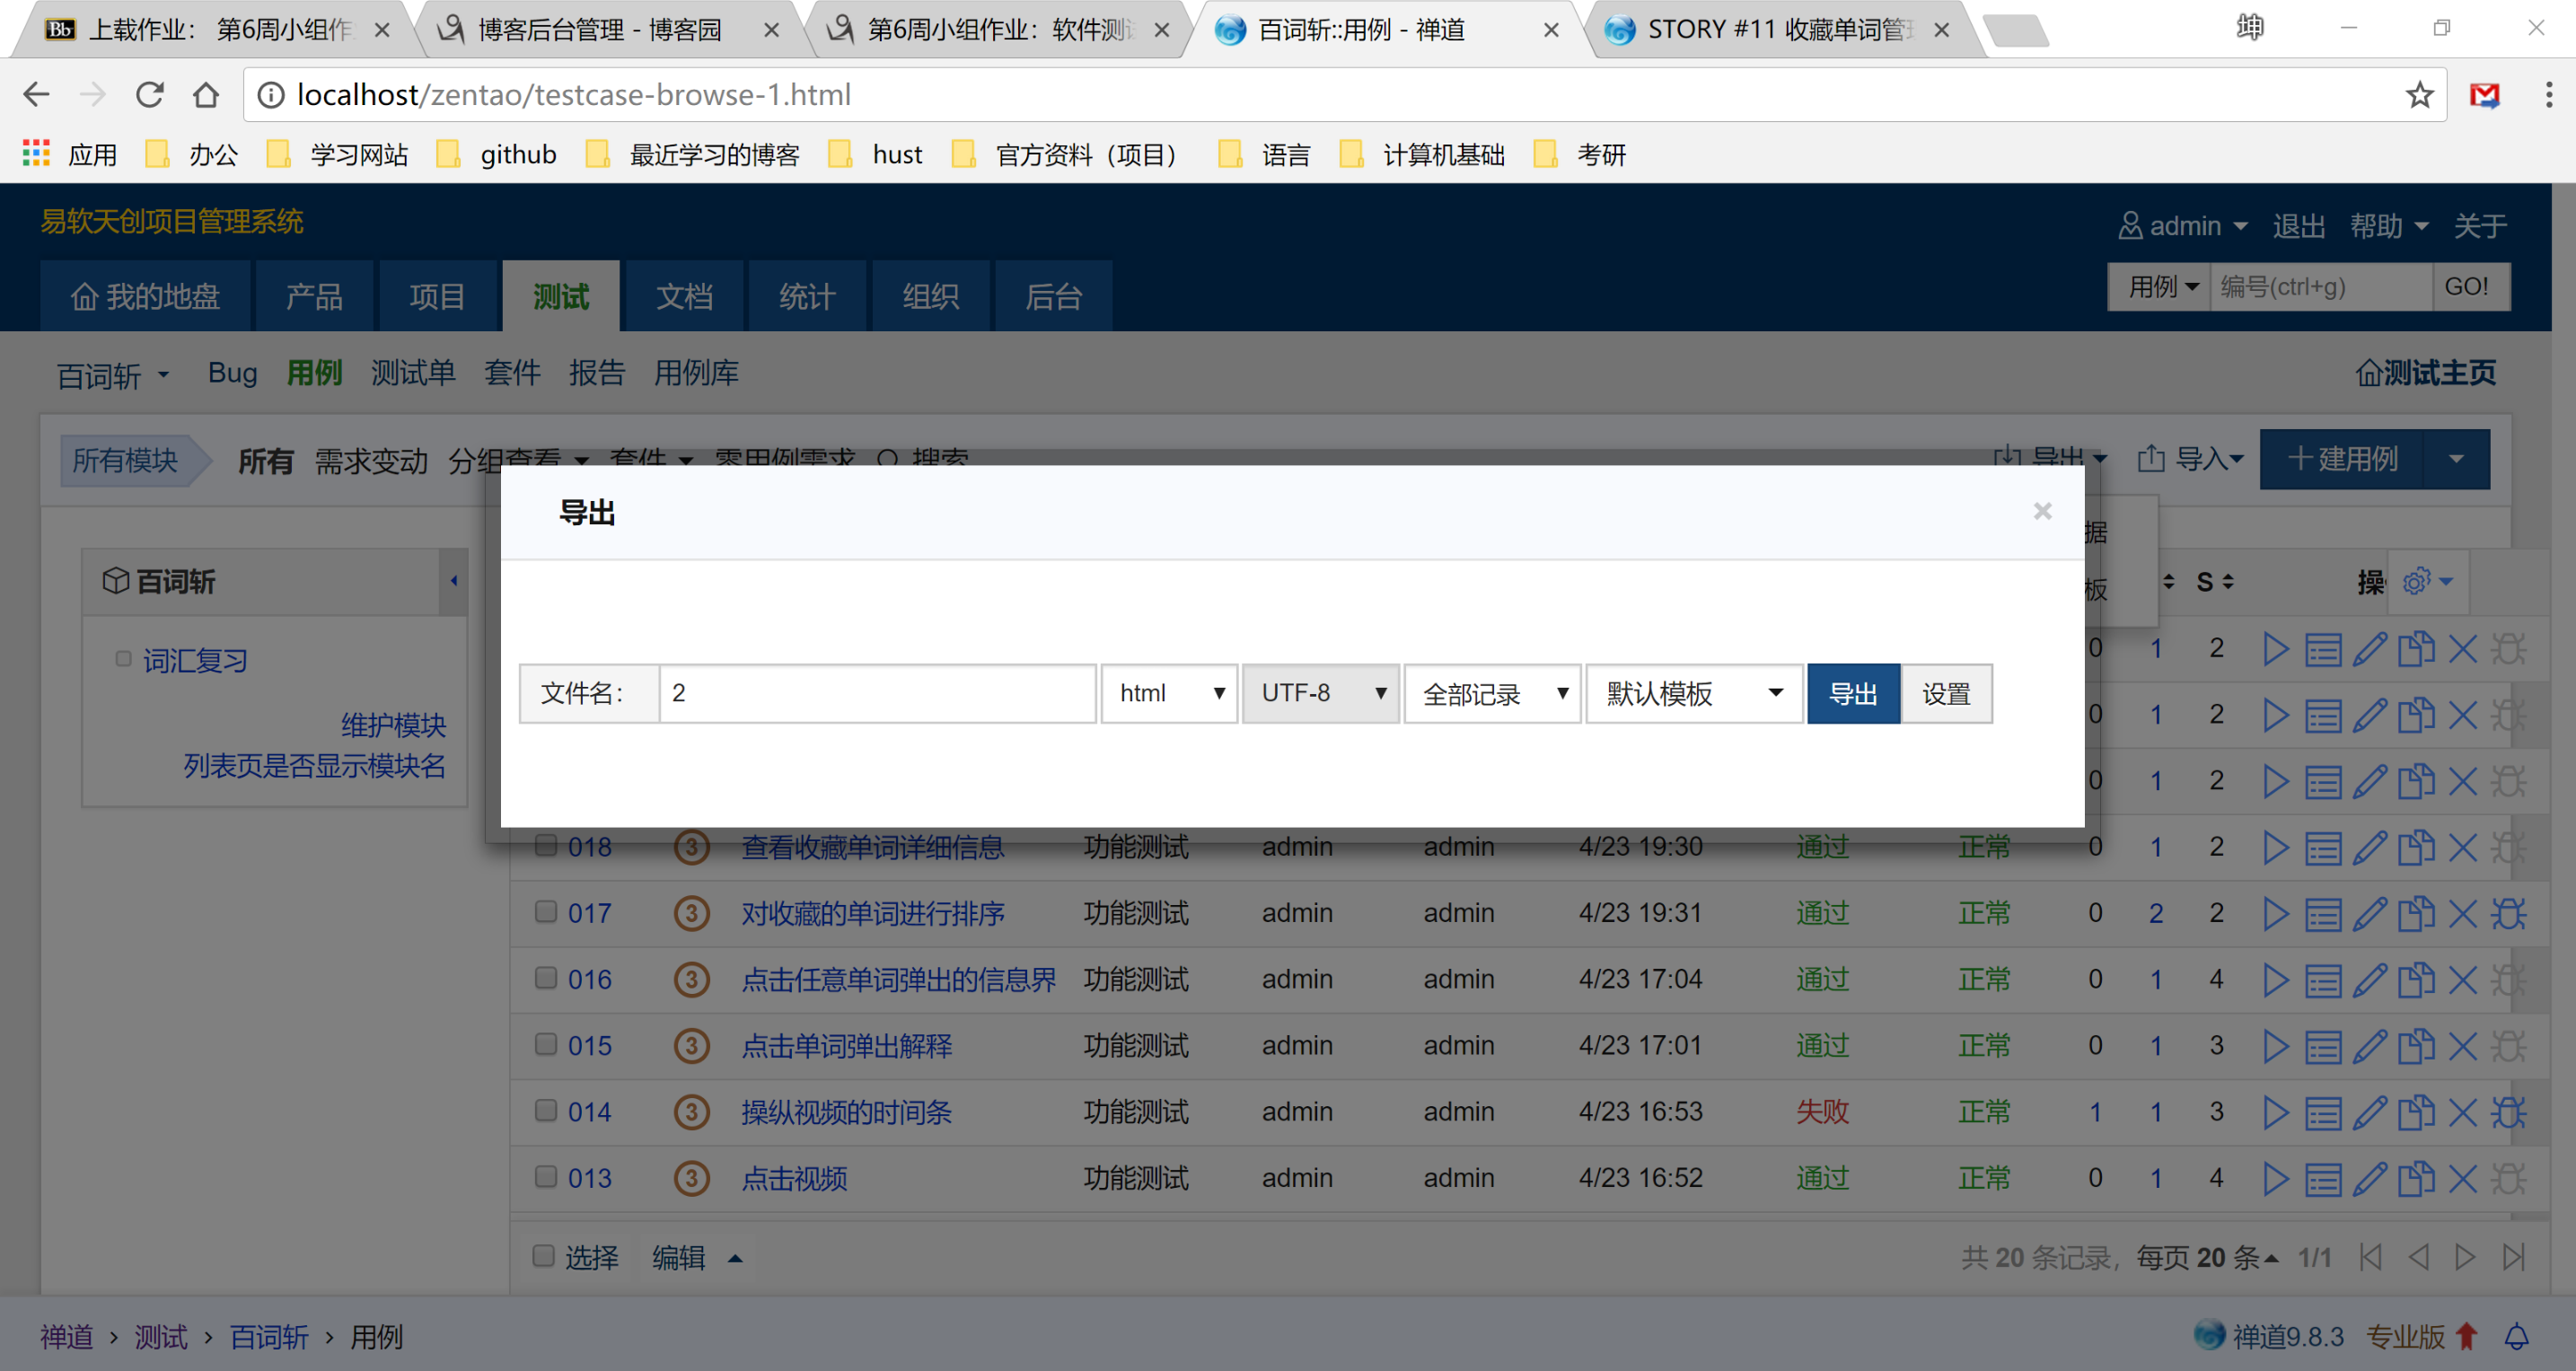
Task: Click the notification bell icon
Action: point(2516,1336)
